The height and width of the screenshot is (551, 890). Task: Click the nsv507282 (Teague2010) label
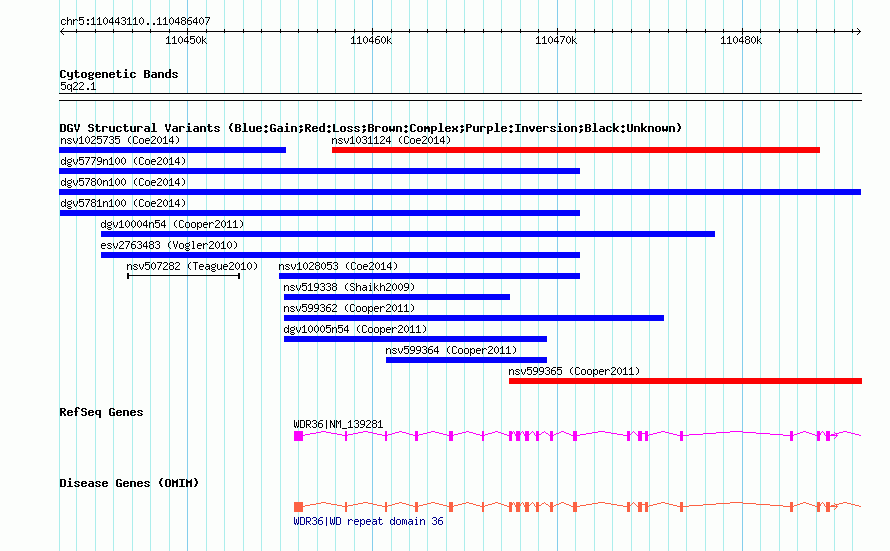coord(192,266)
